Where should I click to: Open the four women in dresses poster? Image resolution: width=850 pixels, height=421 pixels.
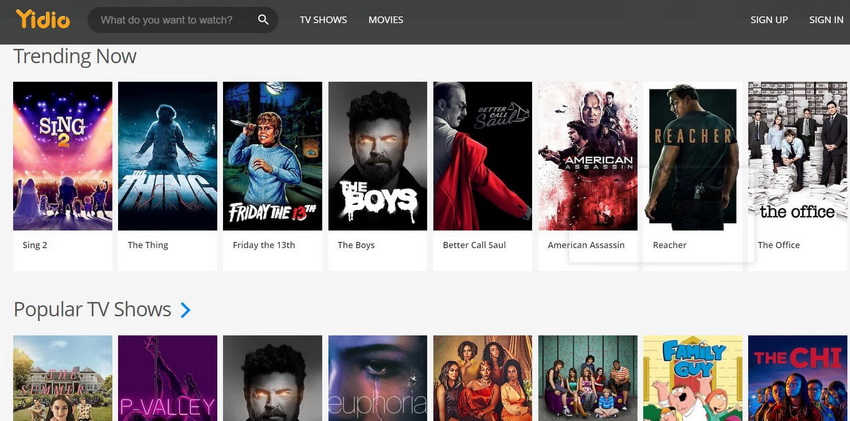[x=482, y=378]
